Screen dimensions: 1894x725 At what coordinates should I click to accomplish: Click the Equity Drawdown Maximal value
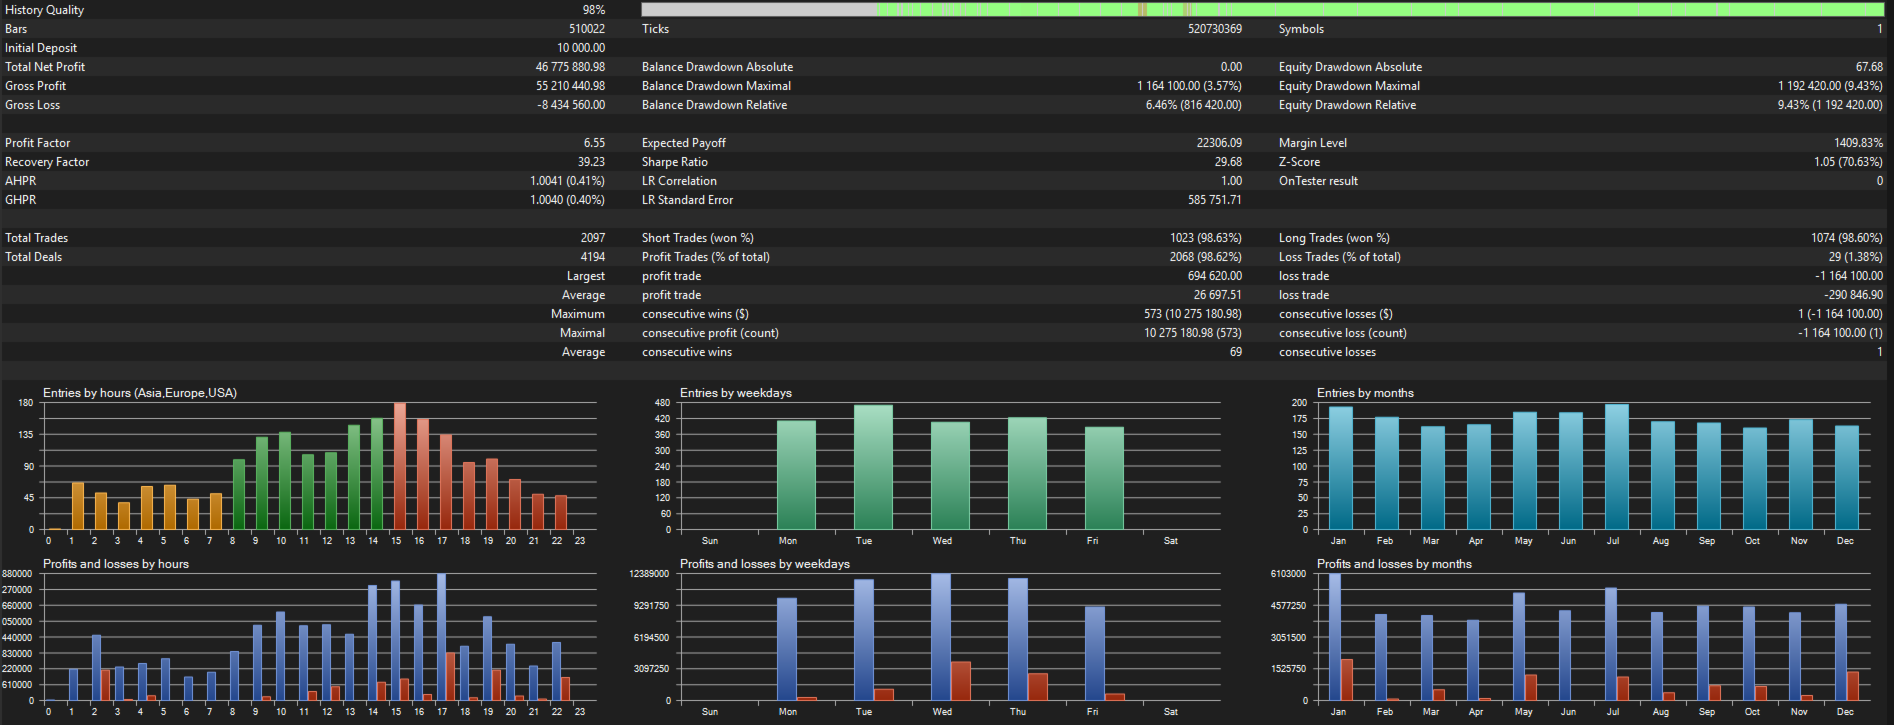pos(1830,86)
